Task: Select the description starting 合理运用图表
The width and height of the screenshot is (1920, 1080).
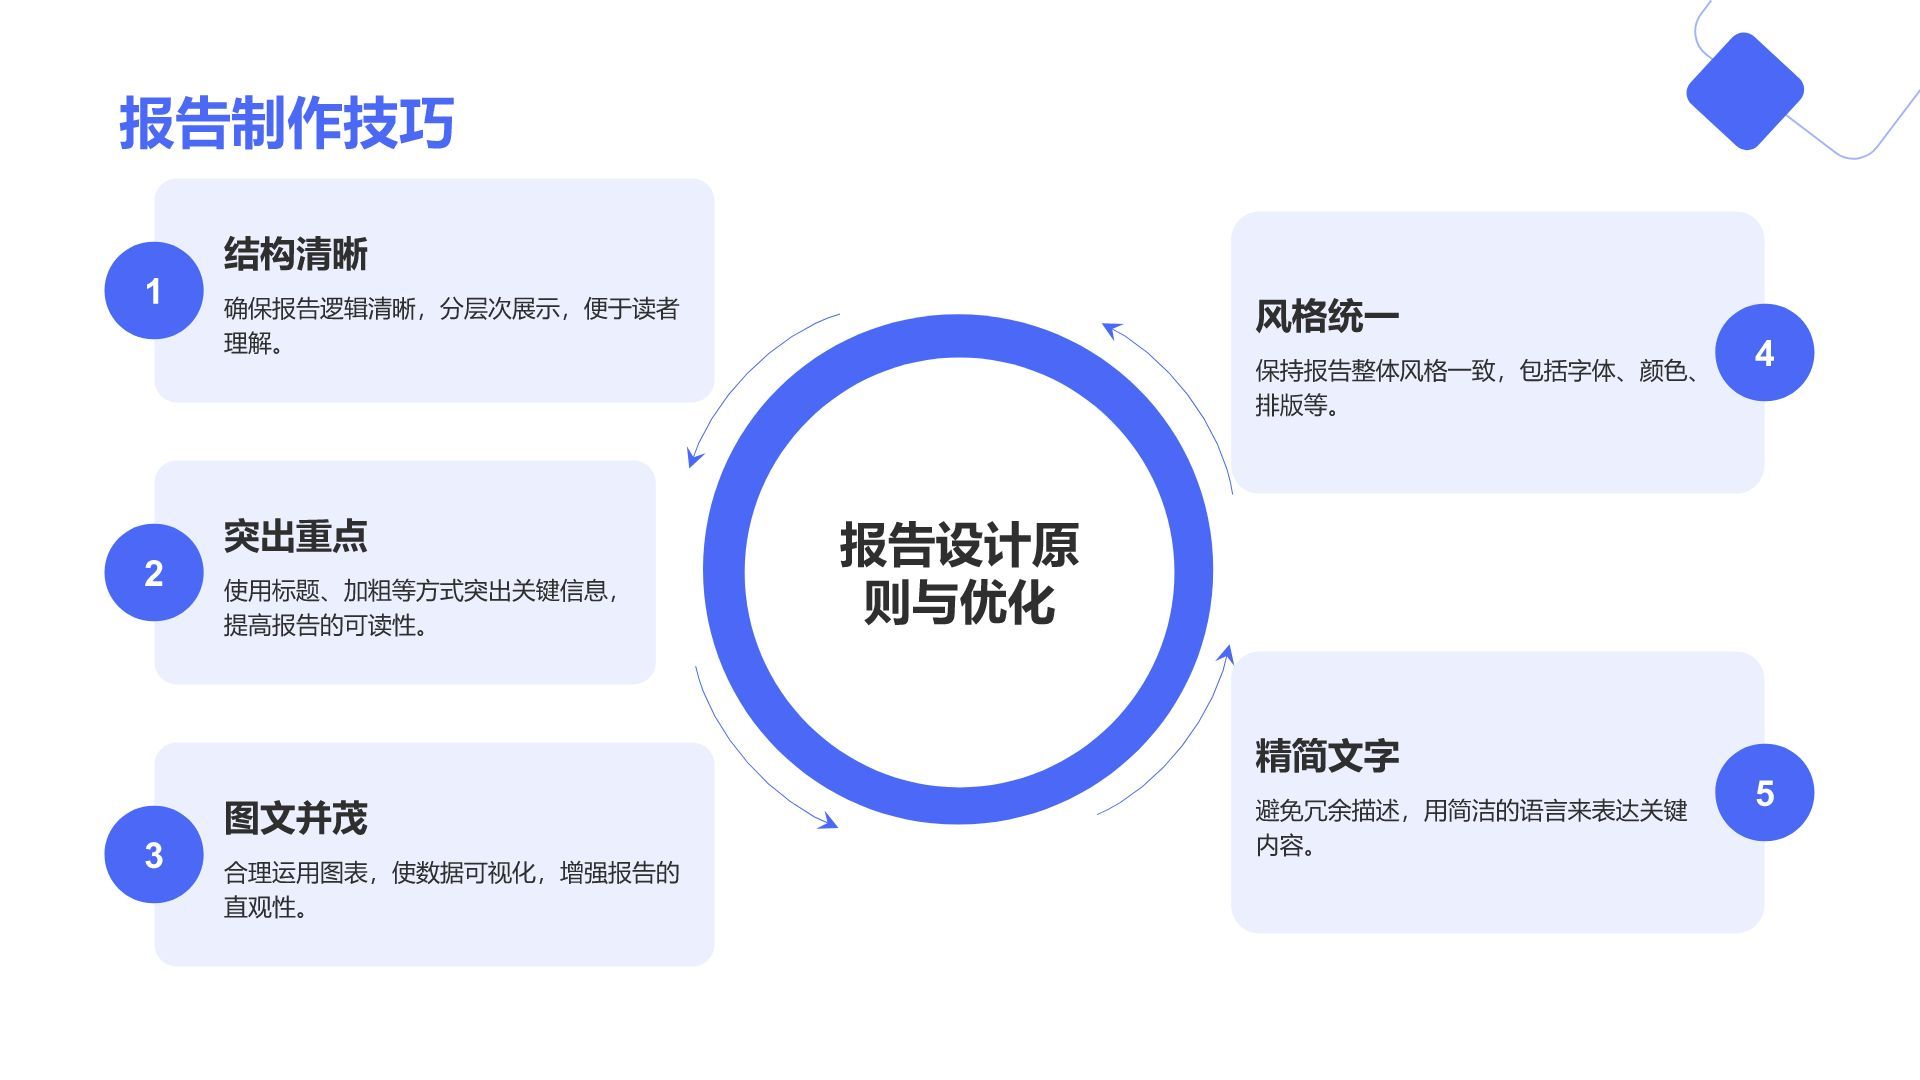Action: 451,890
